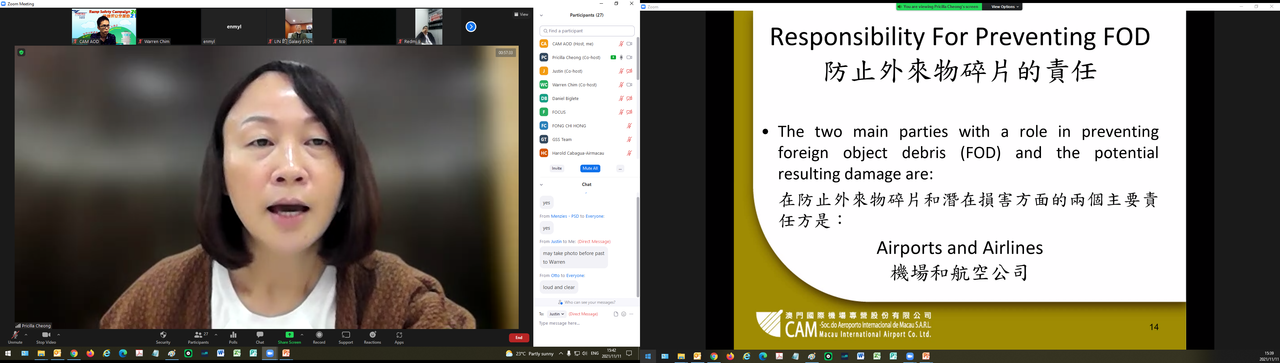Expand audio options arrow beside Unmute
This screenshot has height=363, width=1280.
26,334
